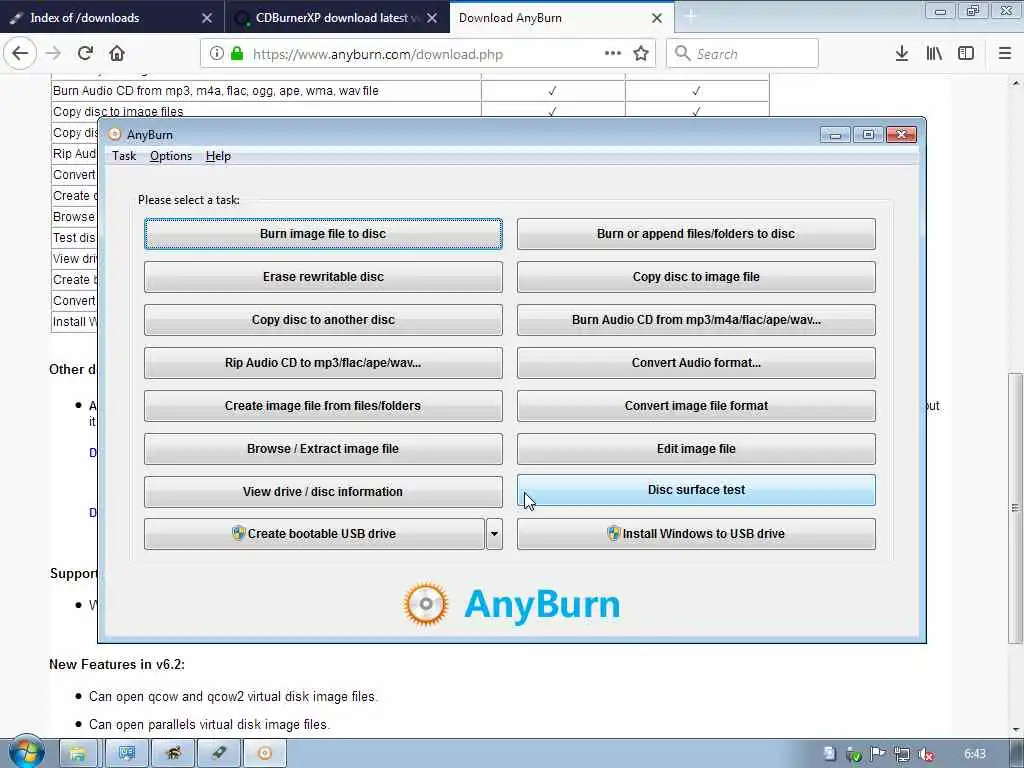The width and height of the screenshot is (1024, 768).
Task: Click the network icon in system tray
Action: point(902,755)
